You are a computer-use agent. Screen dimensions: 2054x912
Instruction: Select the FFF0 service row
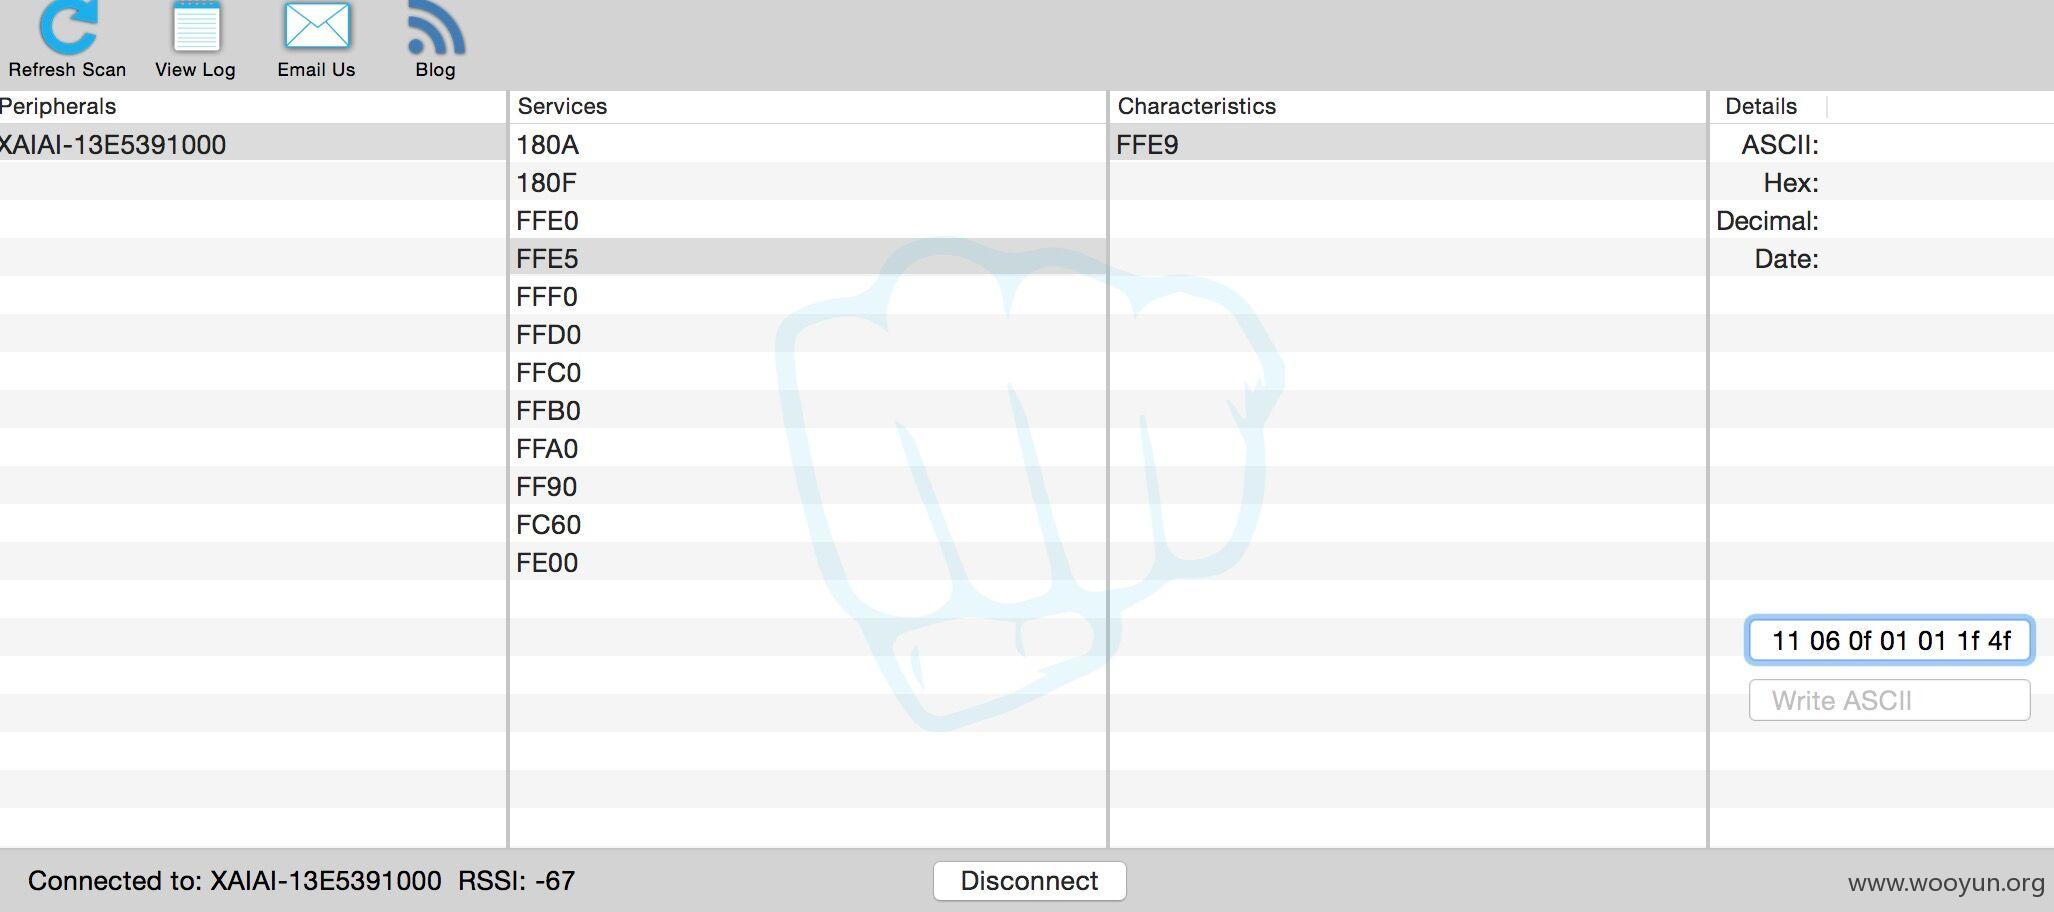[808, 296]
